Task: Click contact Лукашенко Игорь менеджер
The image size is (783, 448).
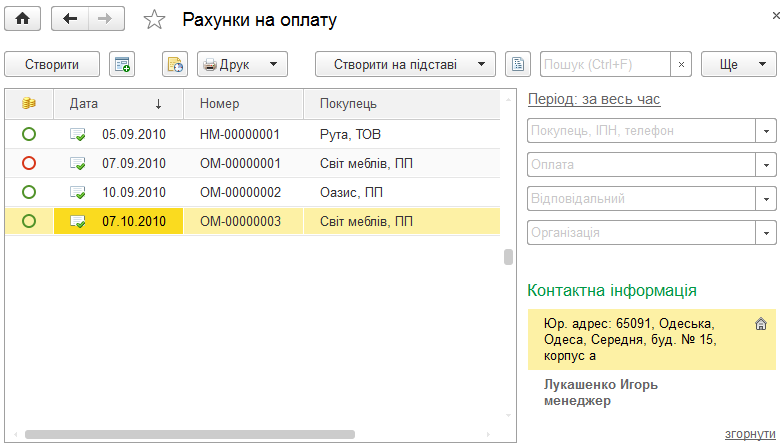Action: 601,393
